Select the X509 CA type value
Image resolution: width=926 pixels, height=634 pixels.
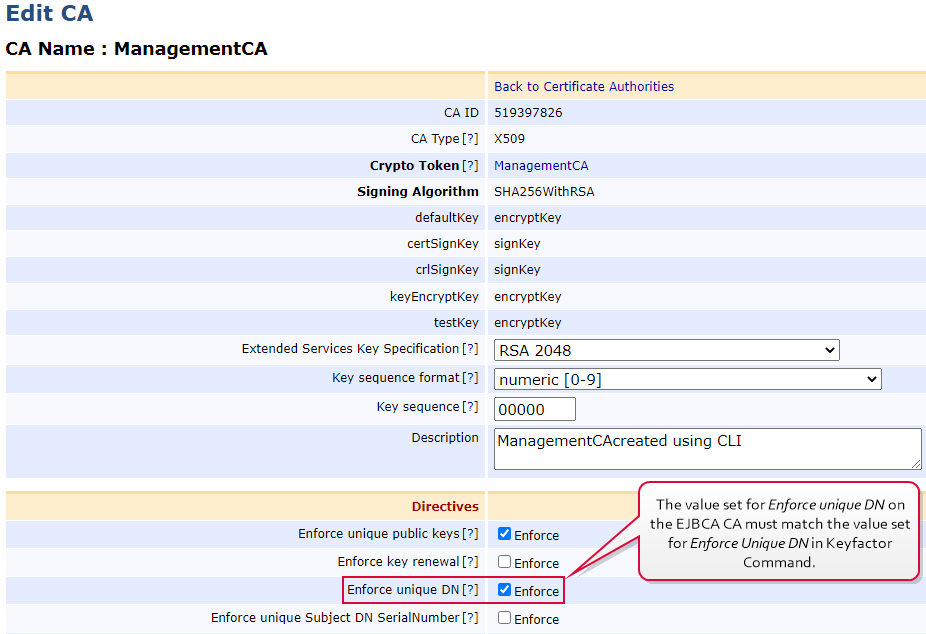tap(509, 139)
